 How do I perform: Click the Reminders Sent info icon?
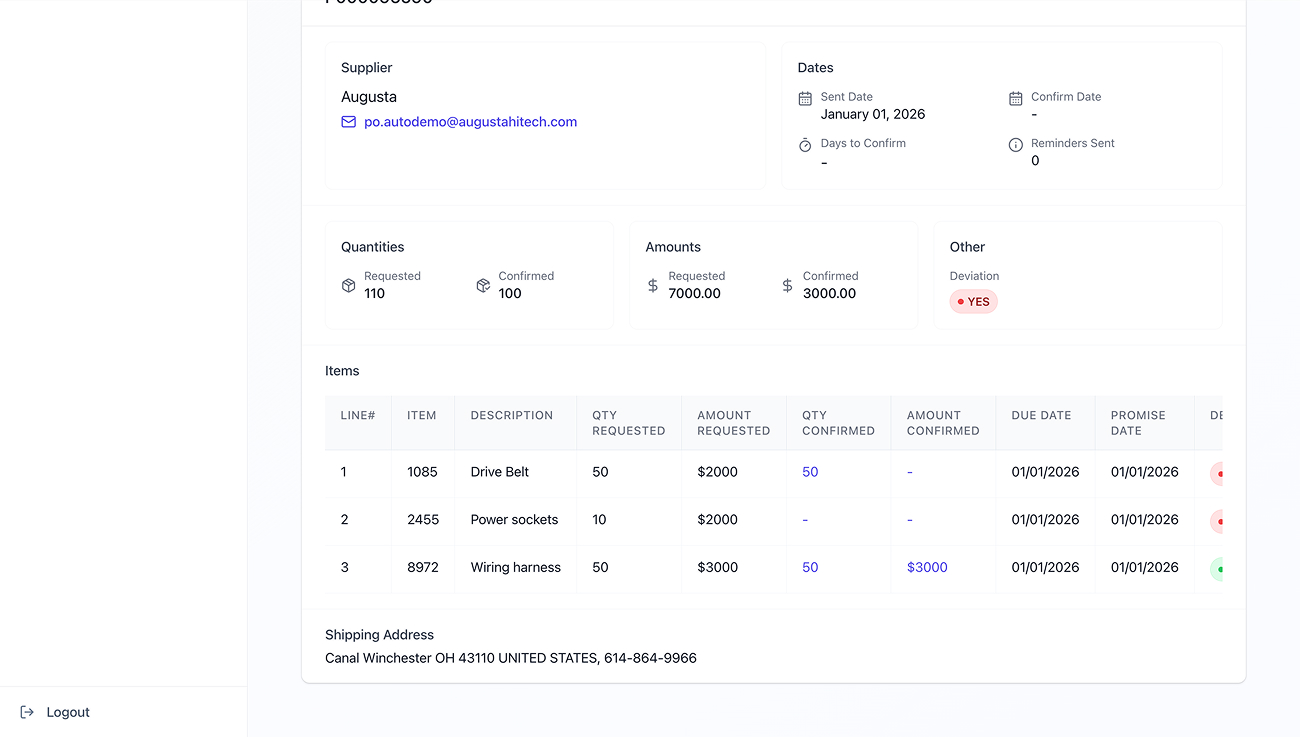(x=1015, y=145)
